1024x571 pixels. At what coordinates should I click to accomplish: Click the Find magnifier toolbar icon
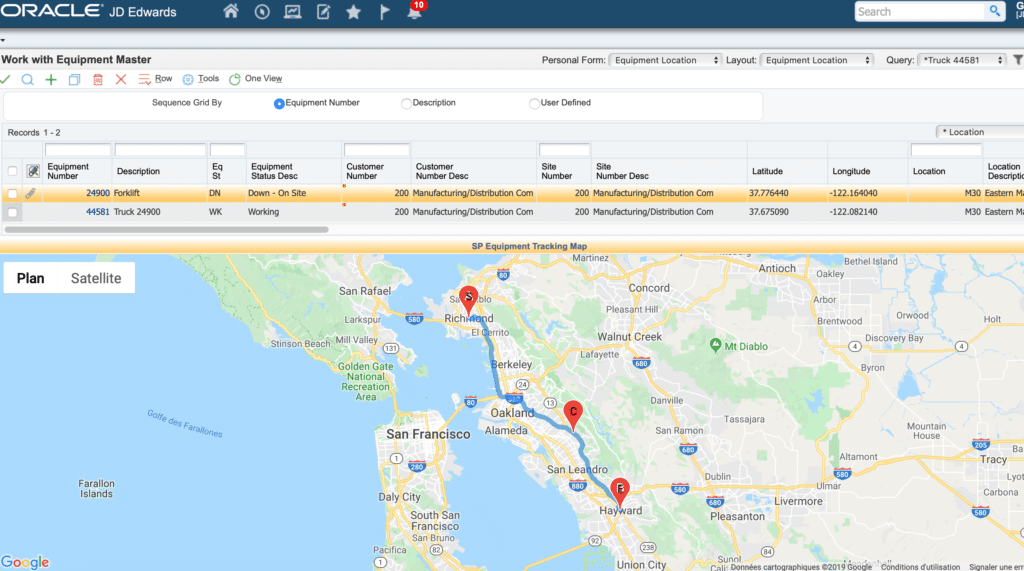tap(27, 80)
